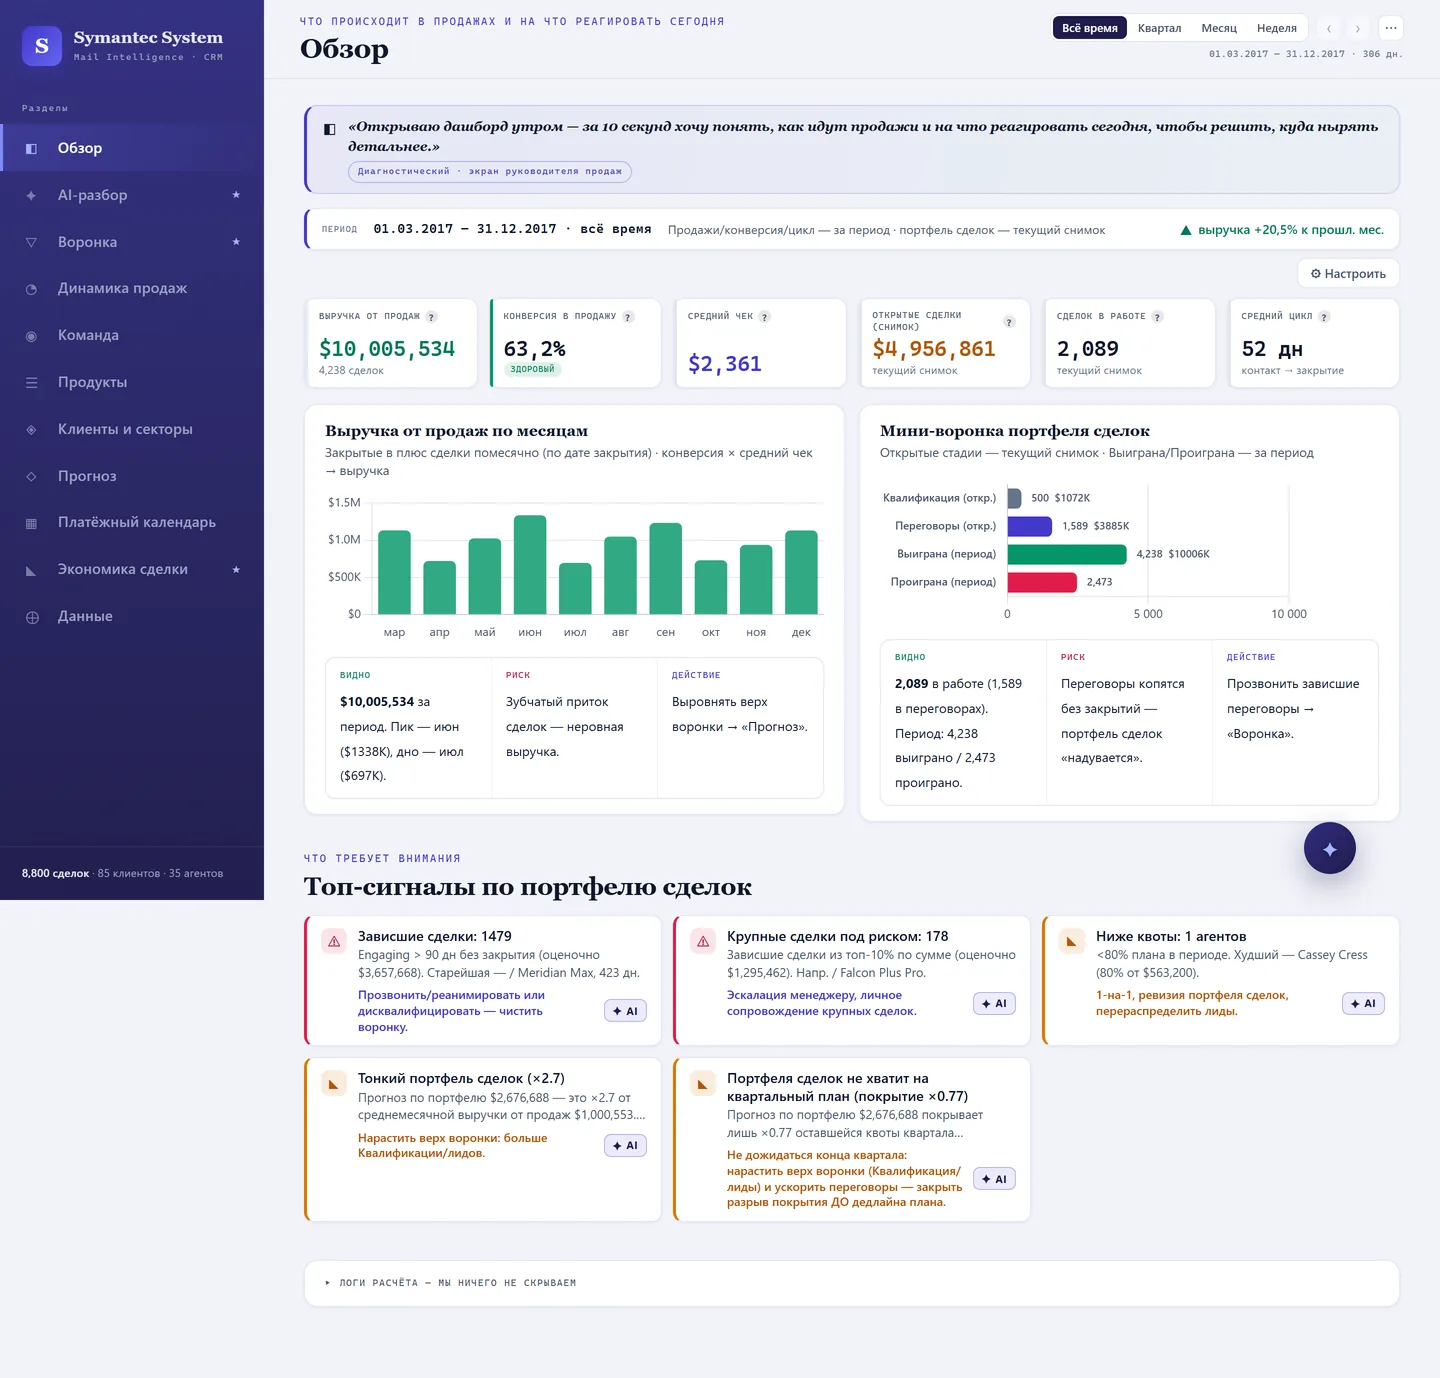This screenshot has height=1378, width=1440.
Task: Open help for Открытые сделки
Action: click(x=1009, y=322)
